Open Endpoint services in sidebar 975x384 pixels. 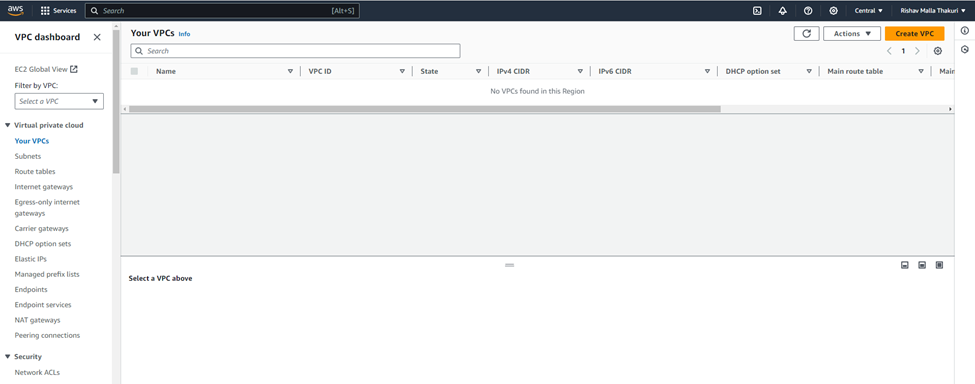point(43,304)
